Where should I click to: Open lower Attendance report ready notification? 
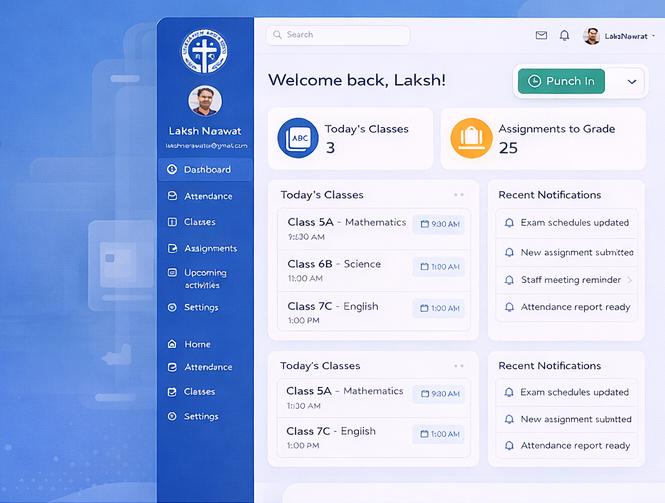click(567, 445)
